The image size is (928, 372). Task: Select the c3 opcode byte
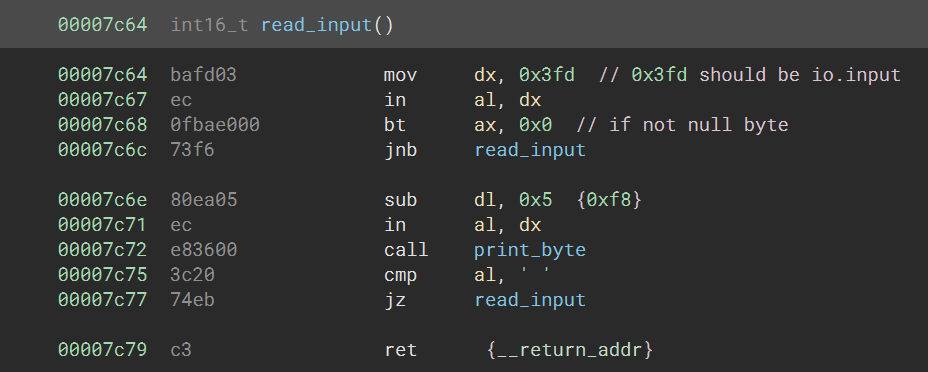[181, 350]
